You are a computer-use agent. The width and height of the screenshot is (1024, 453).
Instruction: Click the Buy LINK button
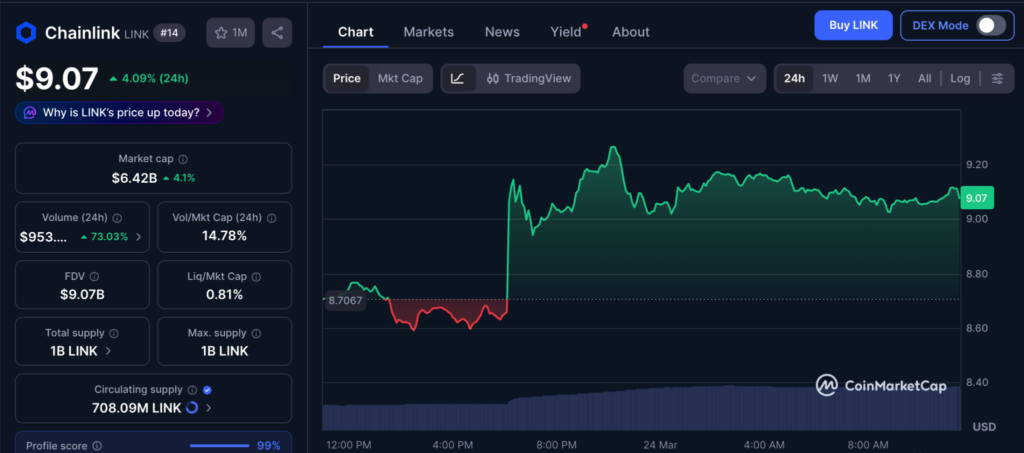(x=852, y=25)
